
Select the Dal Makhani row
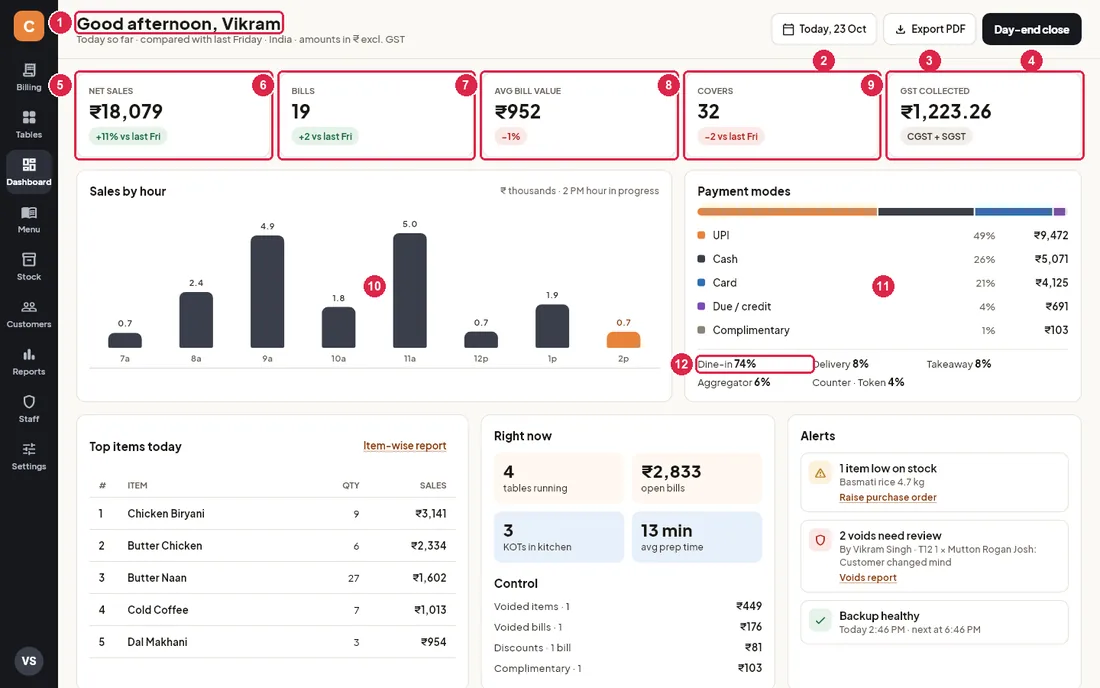pos(272,642)
